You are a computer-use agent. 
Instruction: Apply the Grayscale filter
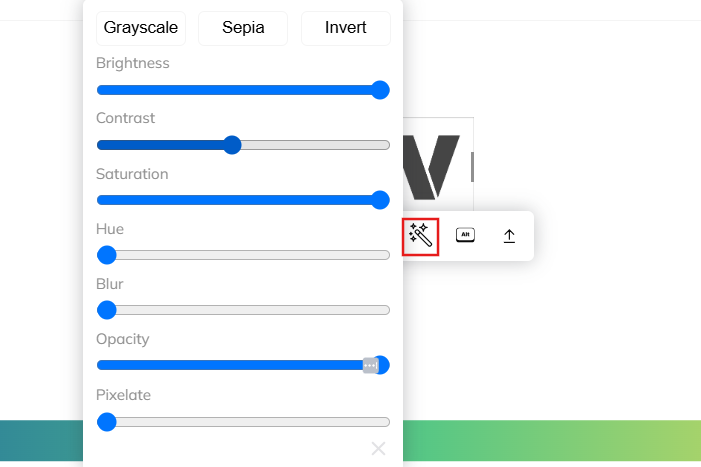click(140, 28)
